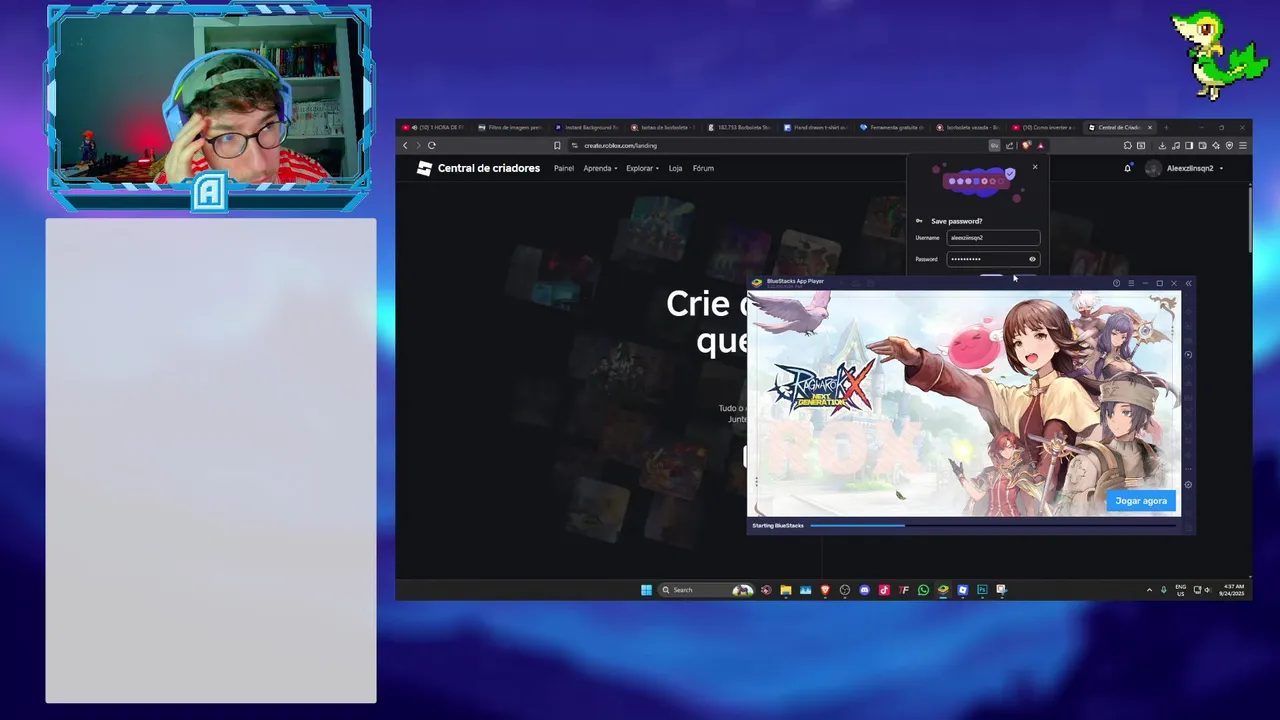Click Jogar agora in BlueStacks

click(x=1141, y=501)
